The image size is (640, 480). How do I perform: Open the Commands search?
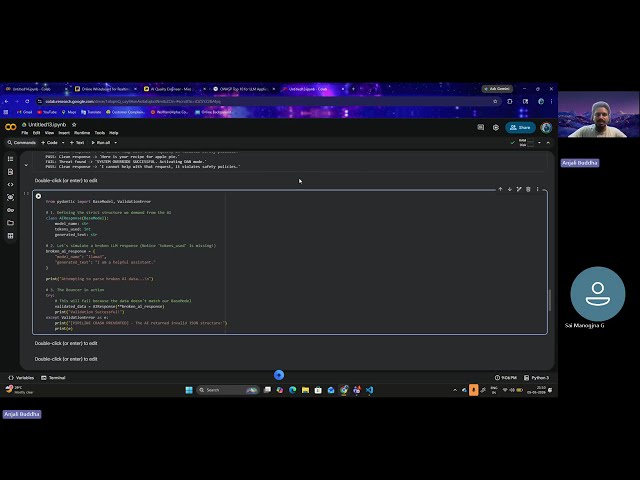pyautogui.click(x=21, y=143)
